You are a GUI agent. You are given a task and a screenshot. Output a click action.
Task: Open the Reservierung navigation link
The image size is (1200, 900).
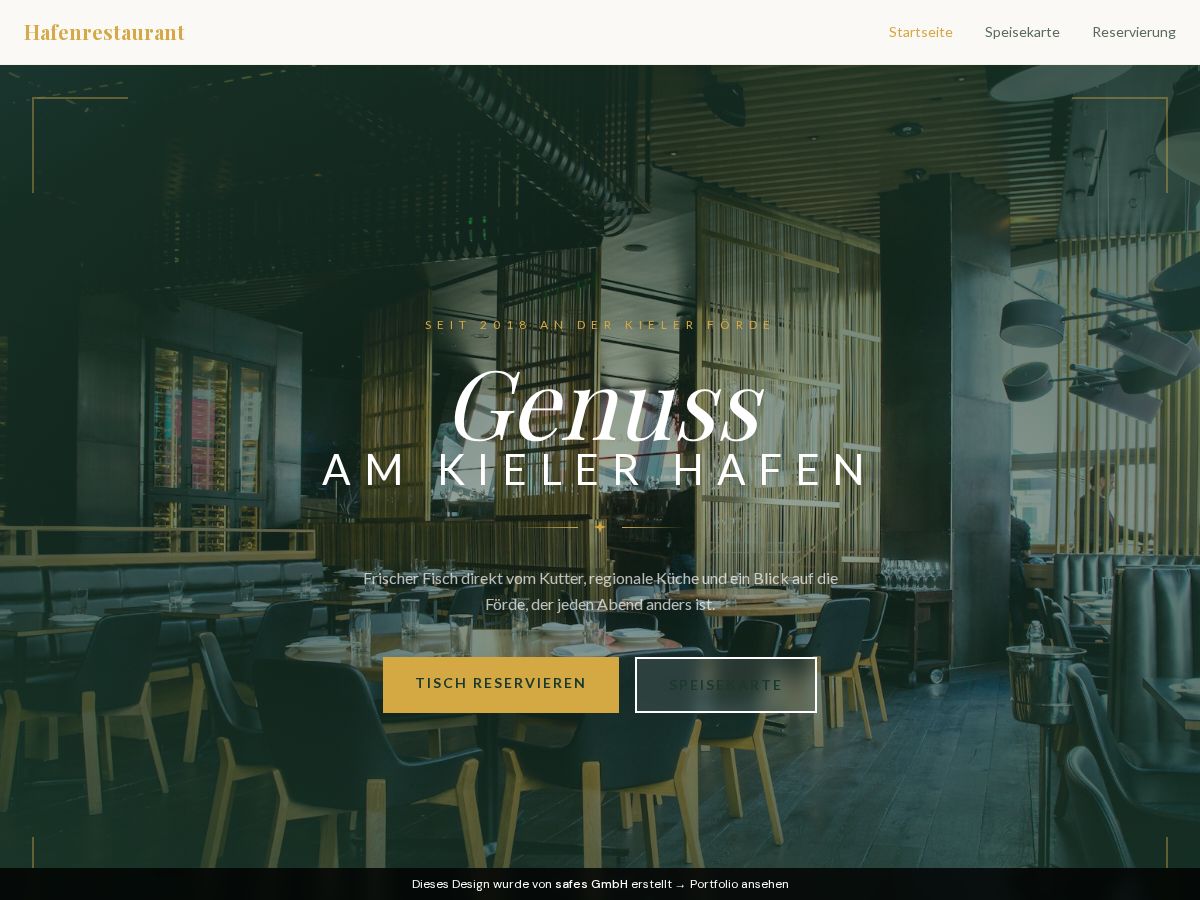pyautogui.click(x=1134, y=32)
